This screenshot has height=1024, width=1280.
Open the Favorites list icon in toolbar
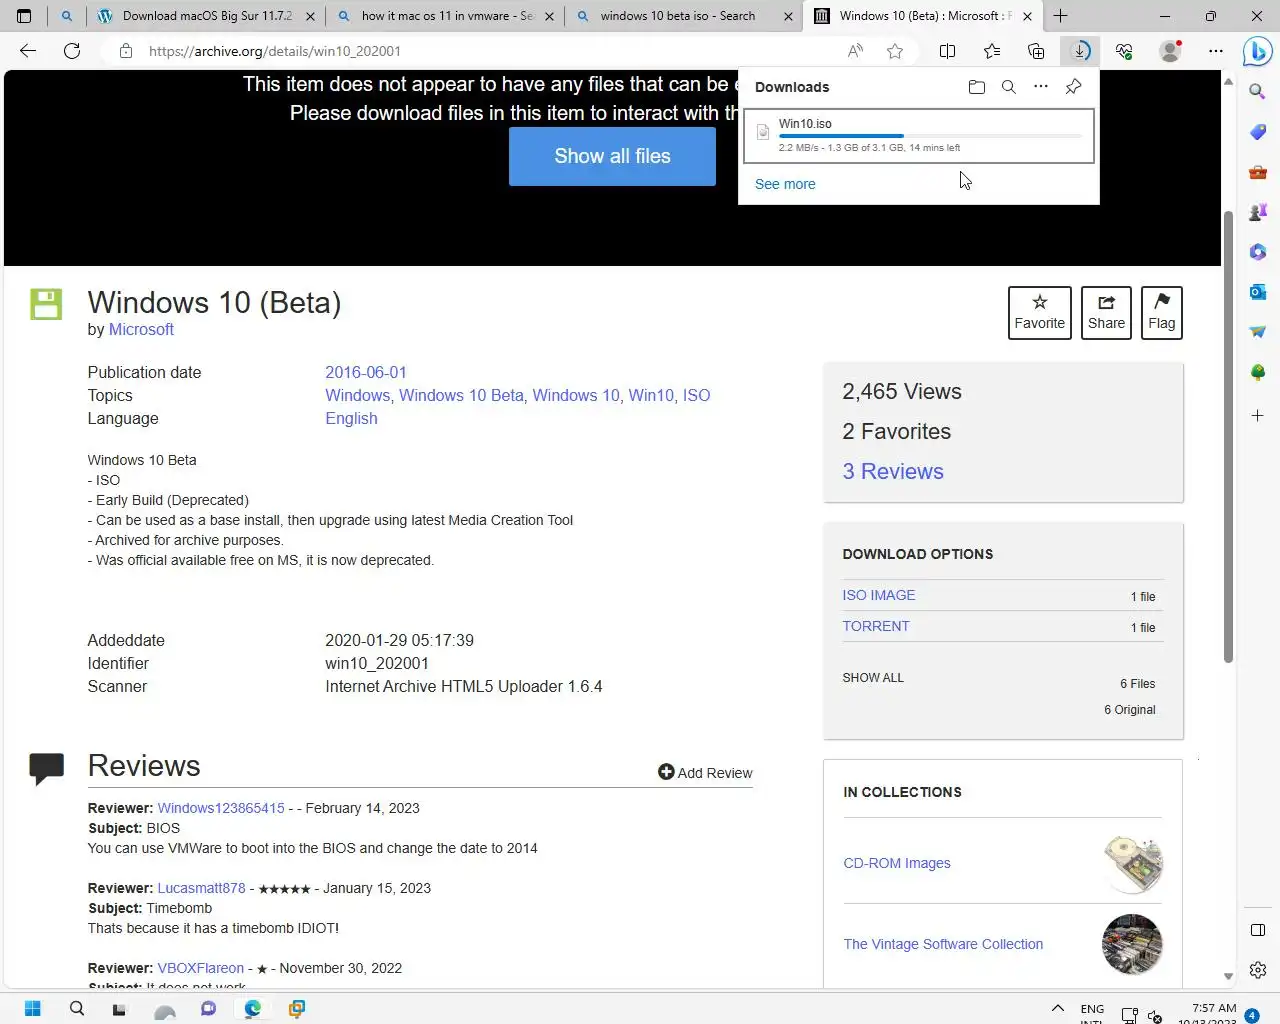click(992, 51)
